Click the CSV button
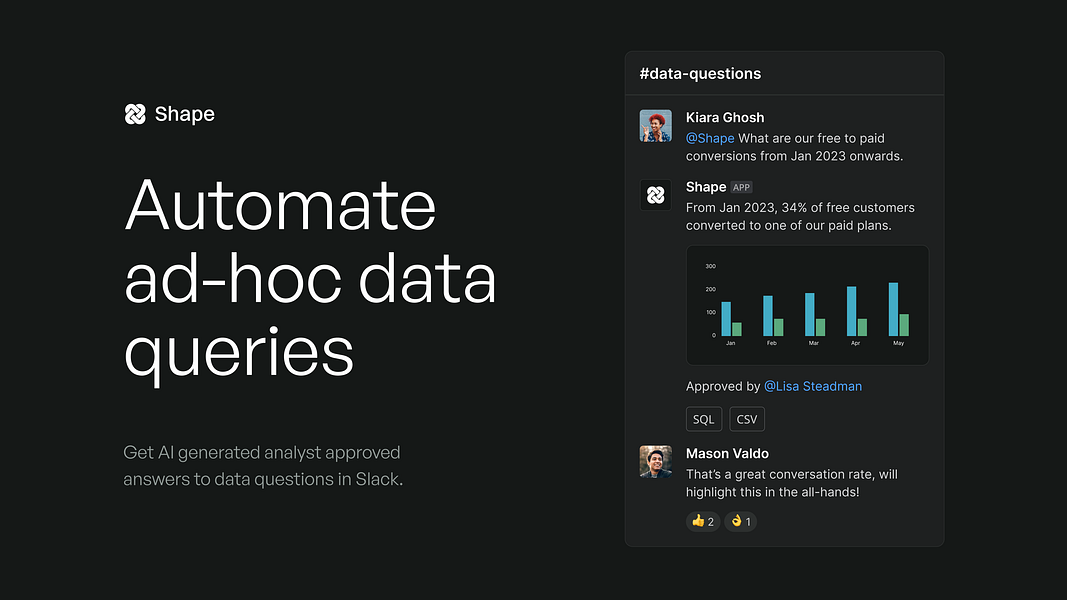This screenshot has width=1067, height=600. (x=747, y=419)
